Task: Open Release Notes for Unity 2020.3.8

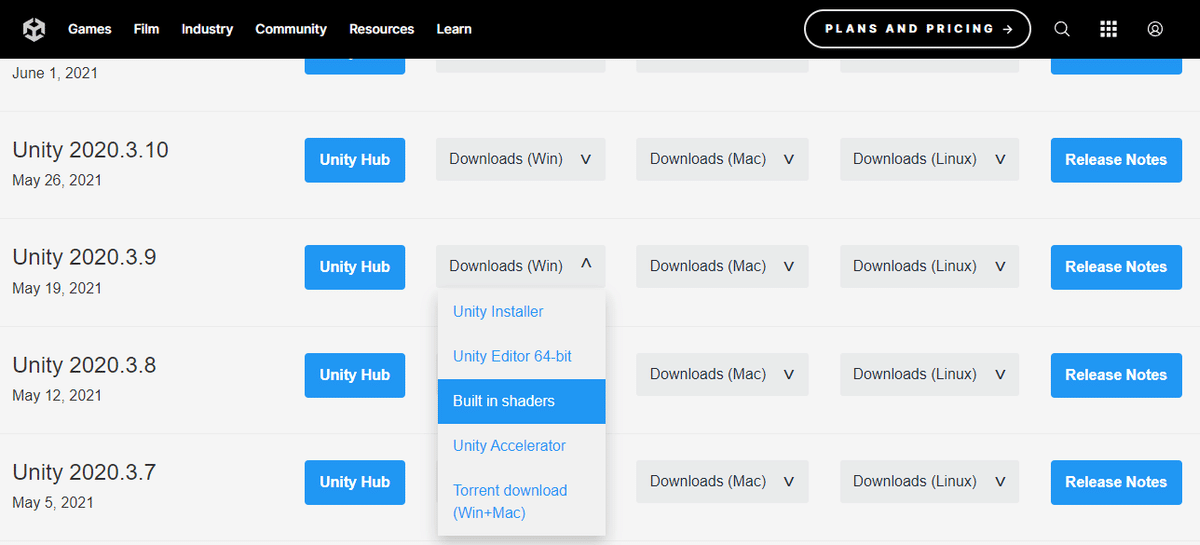Action: 1116,375
